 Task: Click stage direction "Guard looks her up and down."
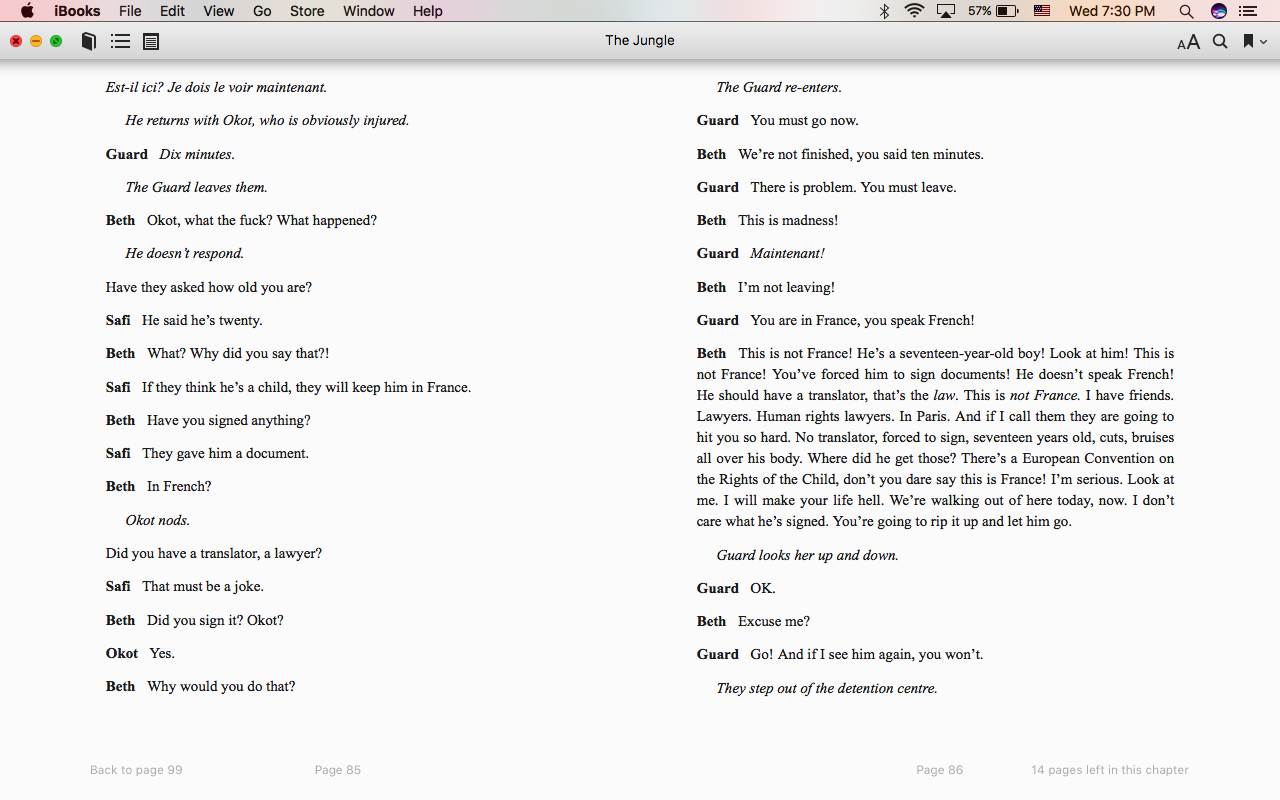coord(807,556)
